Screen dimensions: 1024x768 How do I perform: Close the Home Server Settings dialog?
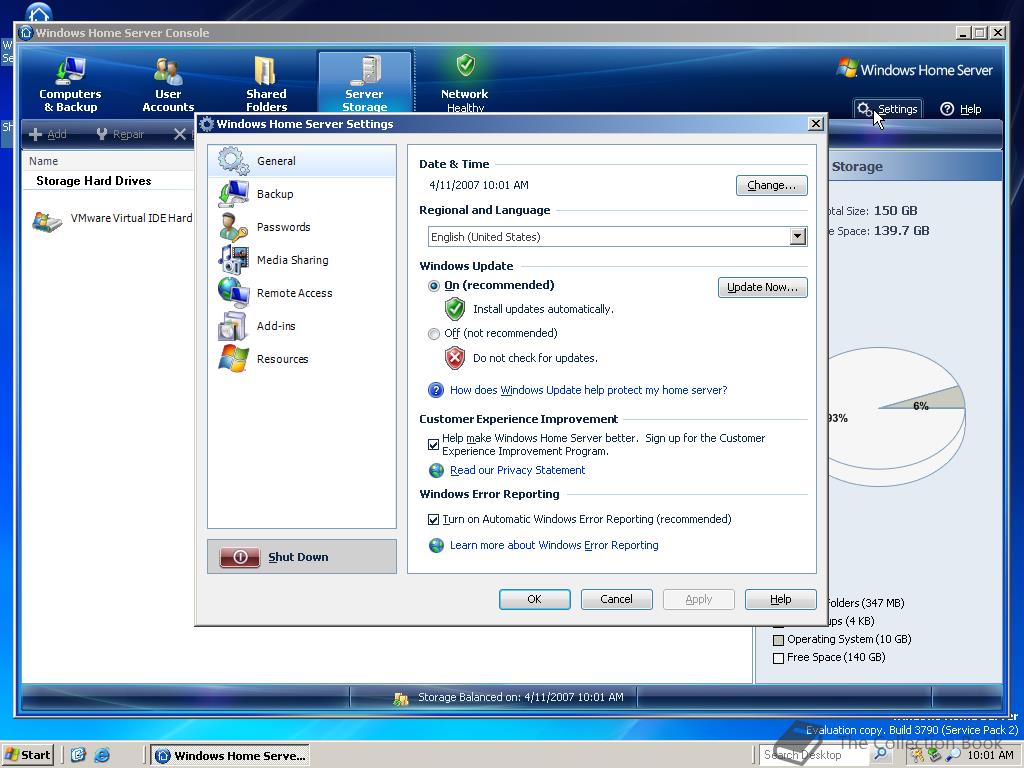(x=816, y=124)
